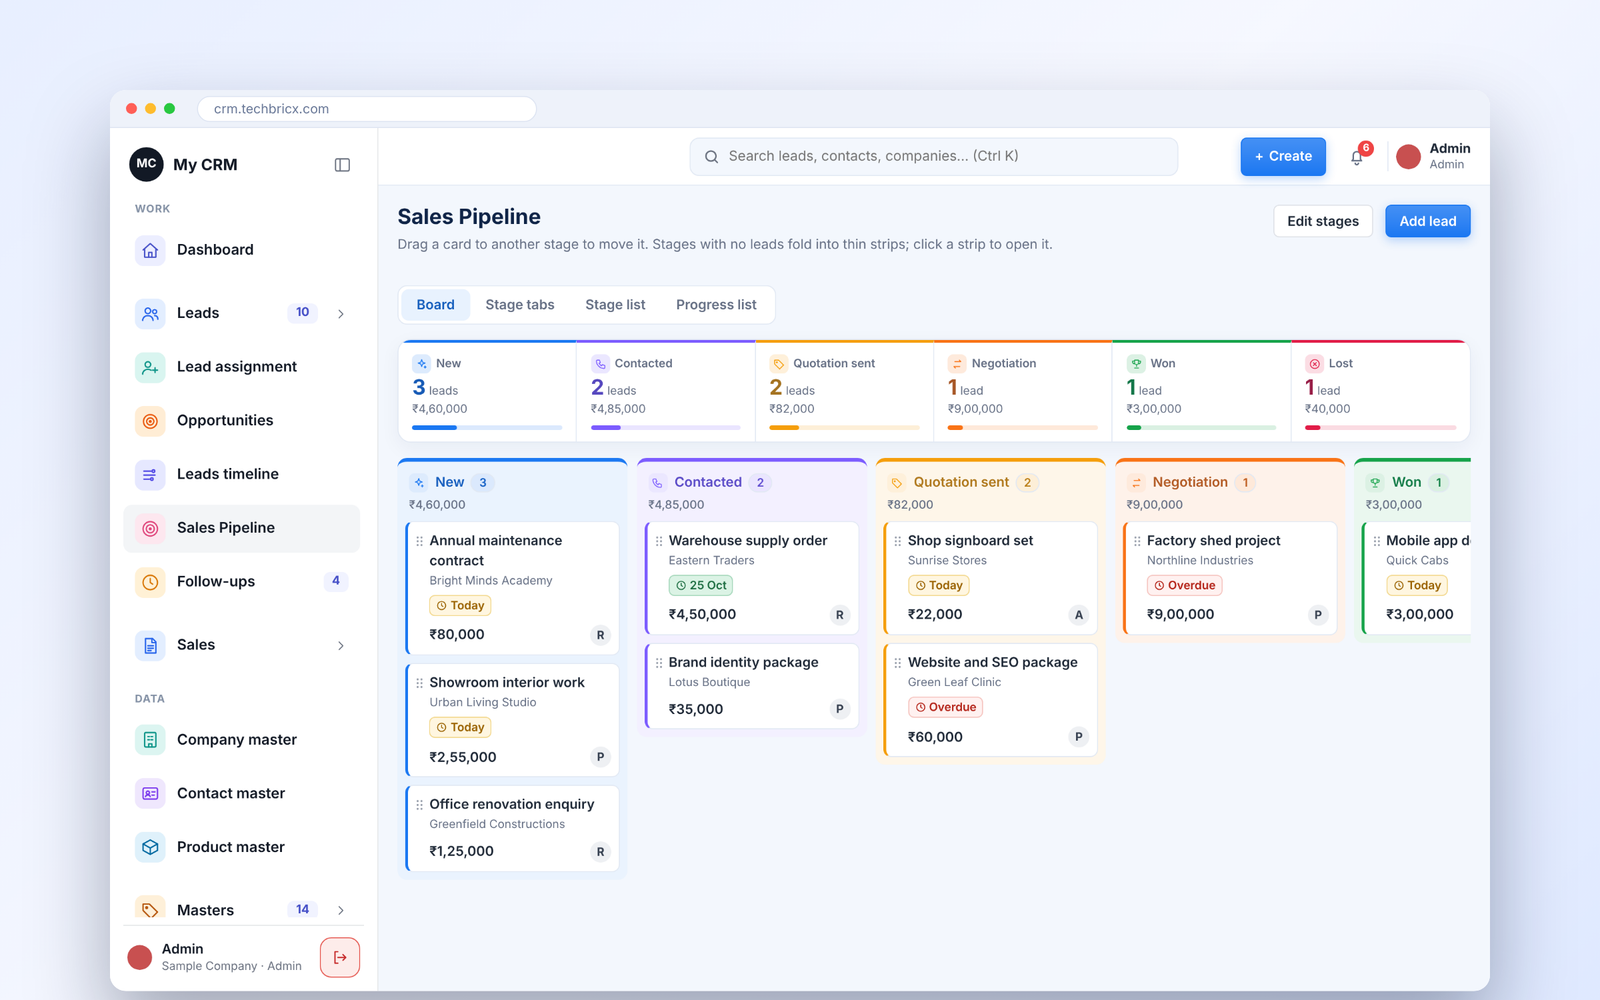
Task: Click the browser address bar
Action: point(366,109)
